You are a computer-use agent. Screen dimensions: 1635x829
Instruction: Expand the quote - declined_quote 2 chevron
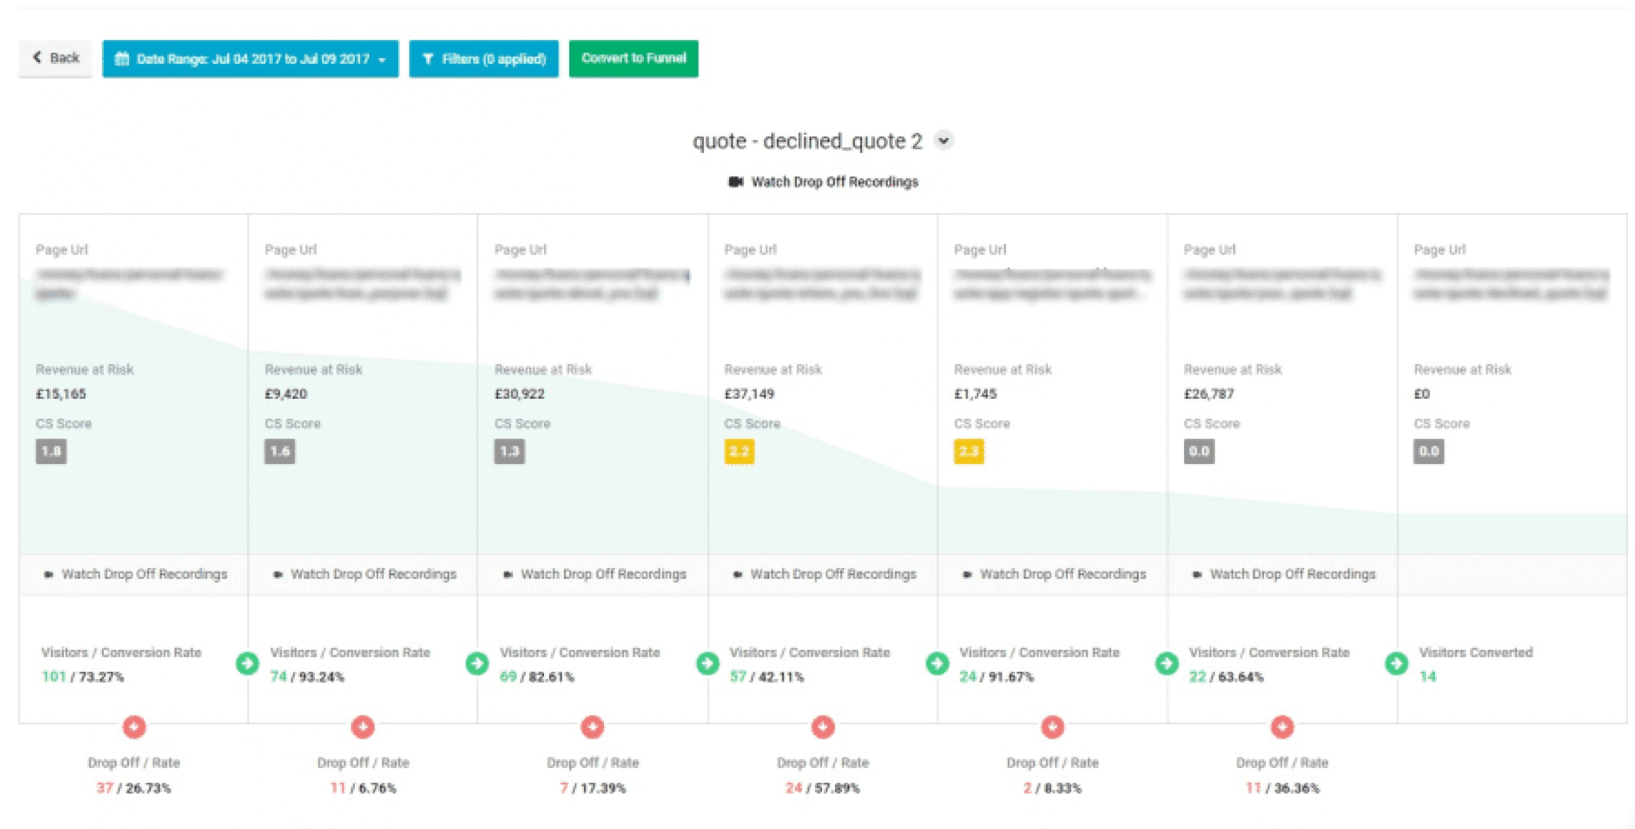[944, 141]
